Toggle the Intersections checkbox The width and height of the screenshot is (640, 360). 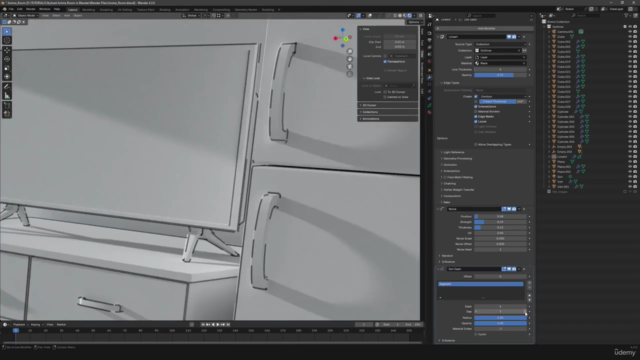[x=476, y=107]
